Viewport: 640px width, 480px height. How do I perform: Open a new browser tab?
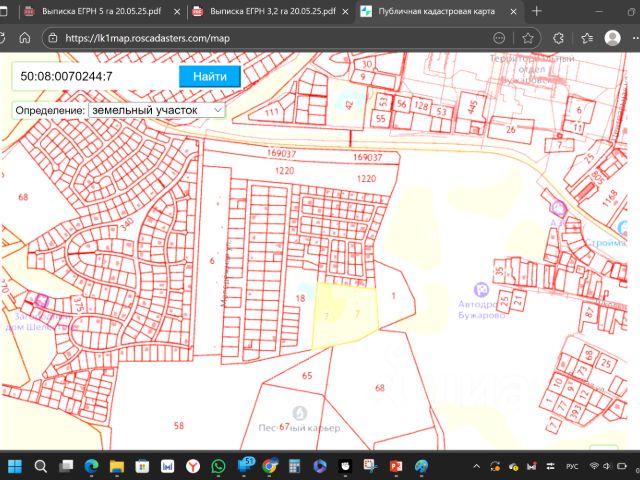tap(536, 11)
